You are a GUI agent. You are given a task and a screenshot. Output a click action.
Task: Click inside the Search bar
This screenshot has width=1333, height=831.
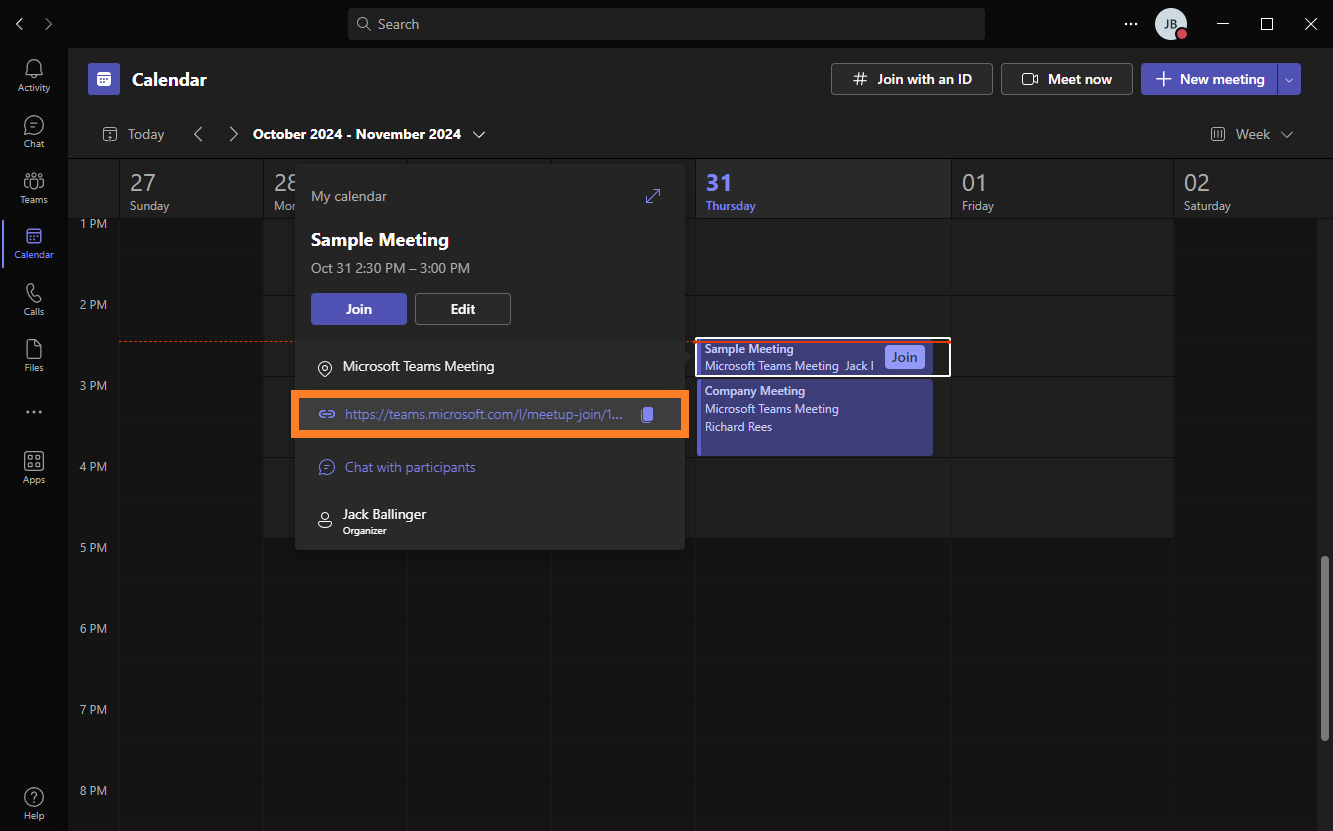(666, 23)
